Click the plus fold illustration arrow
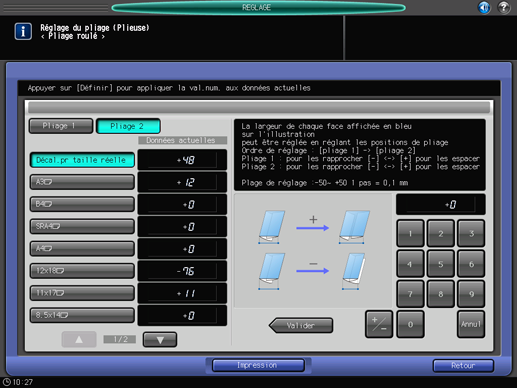 (313, 228)
